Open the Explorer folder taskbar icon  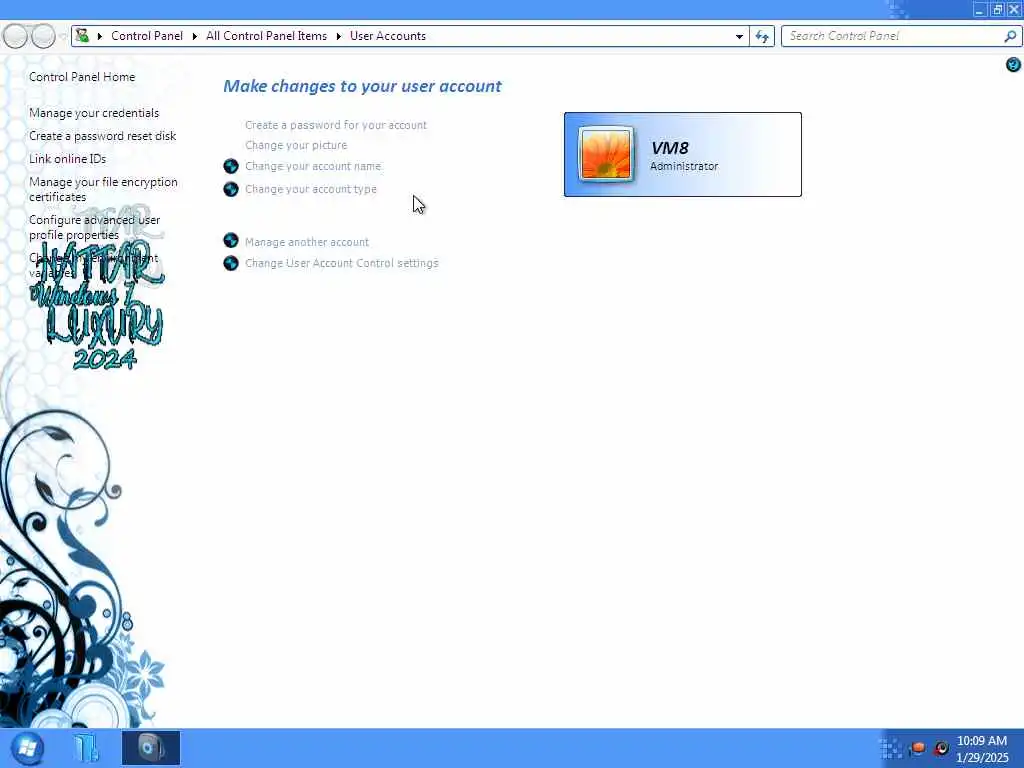[86, 748]
